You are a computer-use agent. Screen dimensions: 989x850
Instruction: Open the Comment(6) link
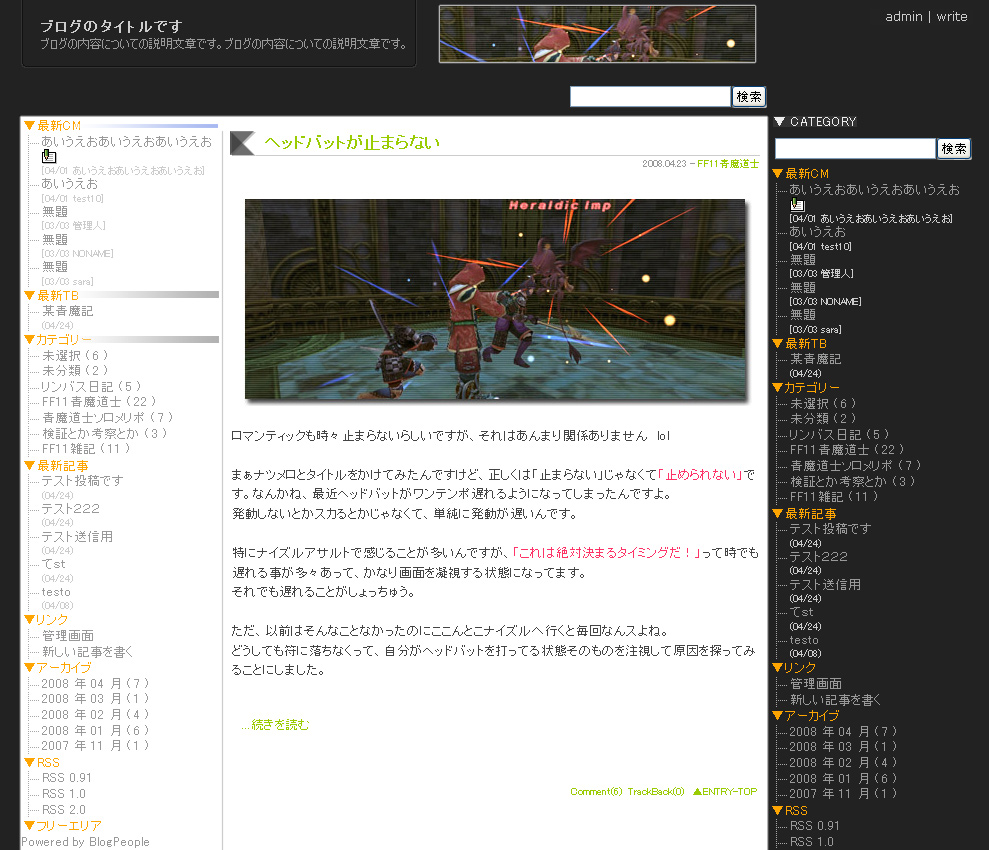596,791
